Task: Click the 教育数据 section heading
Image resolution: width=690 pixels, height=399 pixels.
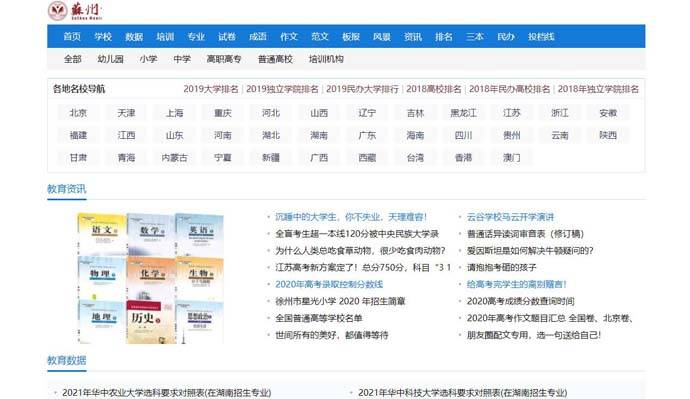Action: pos(66,360)
